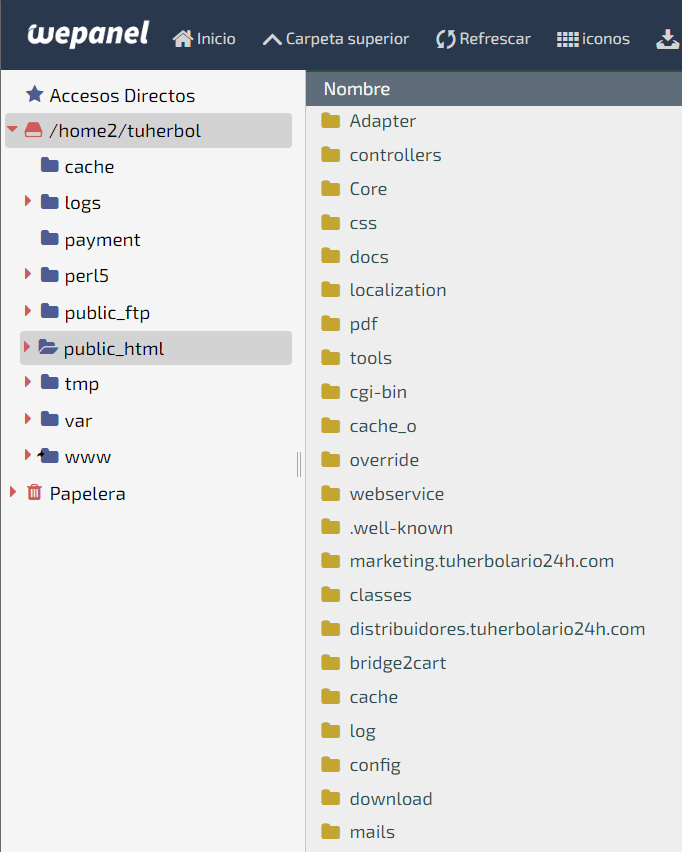
Task: Select the logs folder in sidebar
Action: 82,203
